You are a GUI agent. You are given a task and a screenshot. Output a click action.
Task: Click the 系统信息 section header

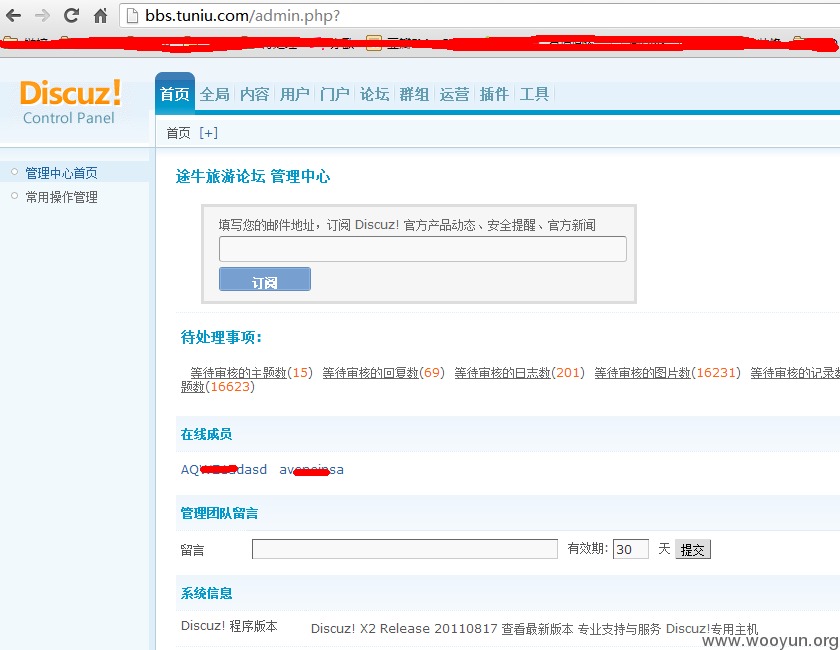click(206, 593)
